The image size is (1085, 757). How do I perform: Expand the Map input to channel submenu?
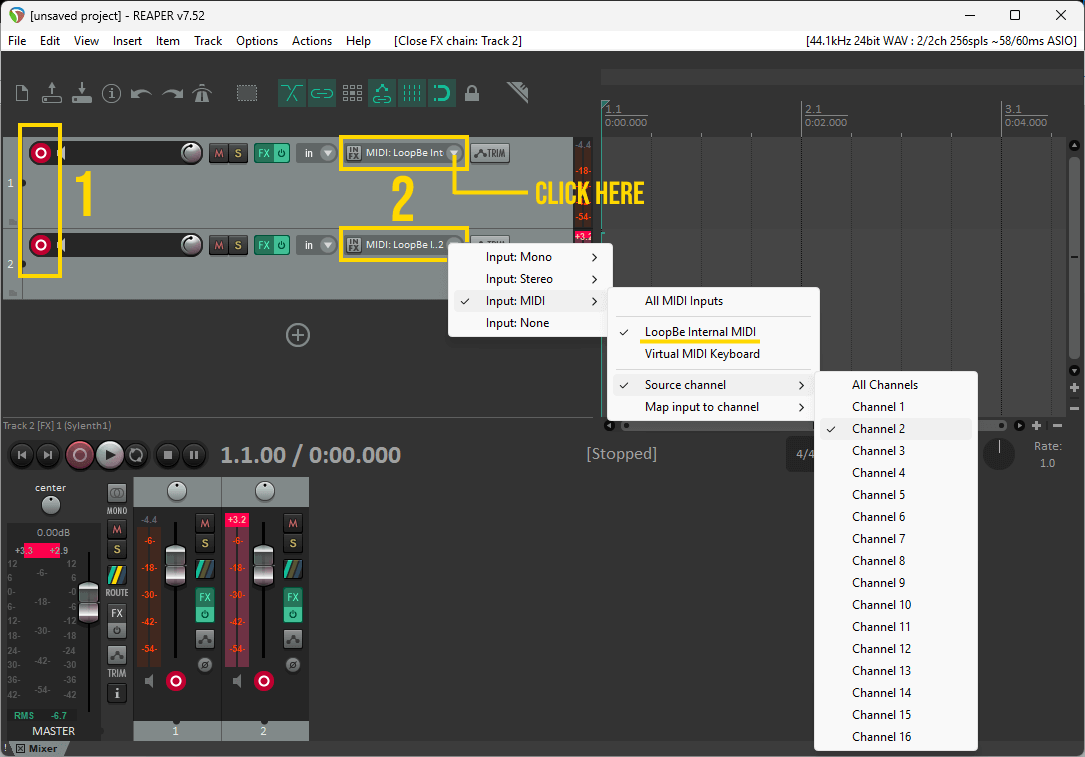coord(710,407)
